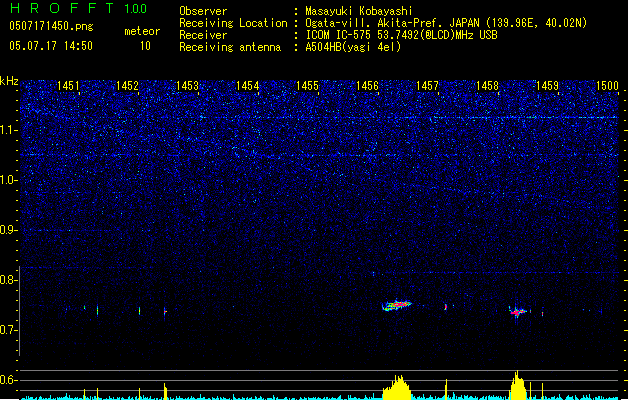
Task: Click the 0.6 kHz frequency label
Action: (x=8, y=380)
